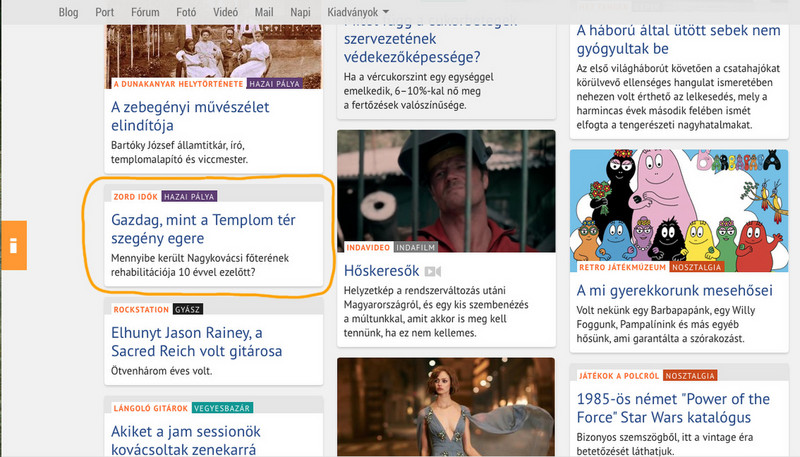
Task: Click text Helyzetkép a rendszerváltozás utáni
Action: pyautogui.click(x=424, y=291)
